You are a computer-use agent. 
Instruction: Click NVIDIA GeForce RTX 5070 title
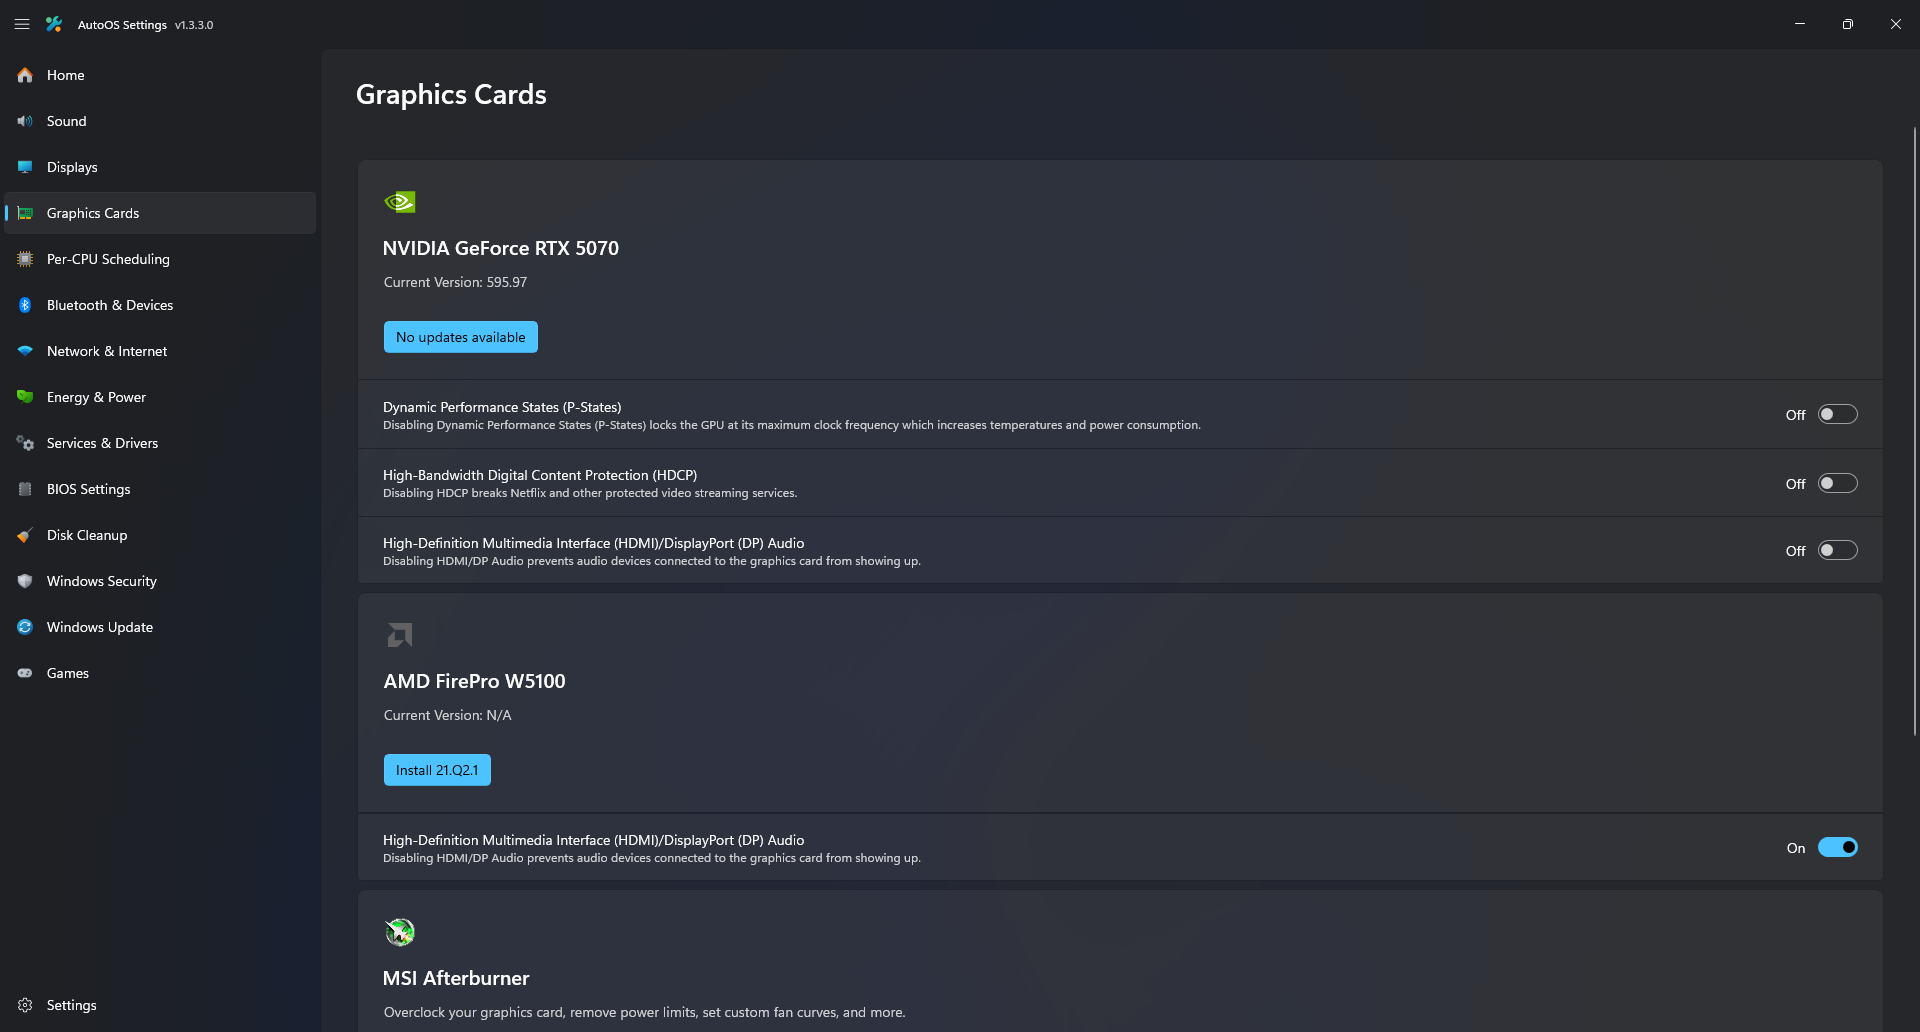pyautogui.click(x=501, y=248)
